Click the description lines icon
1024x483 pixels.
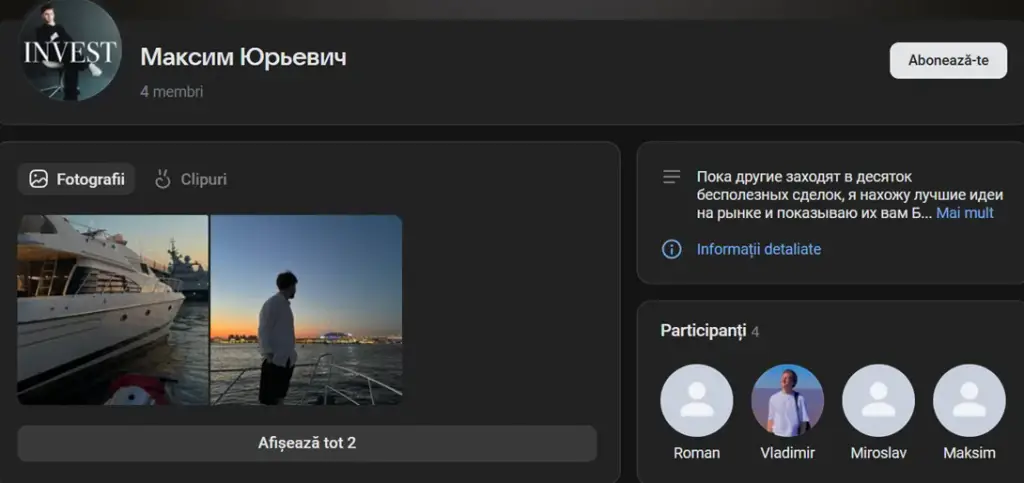pos(671,177)
